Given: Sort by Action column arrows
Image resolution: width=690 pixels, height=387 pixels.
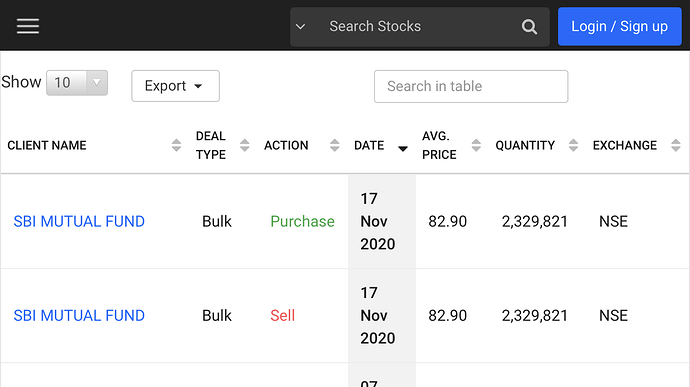Looking at the screenshot, I should (x=334, y=145).
